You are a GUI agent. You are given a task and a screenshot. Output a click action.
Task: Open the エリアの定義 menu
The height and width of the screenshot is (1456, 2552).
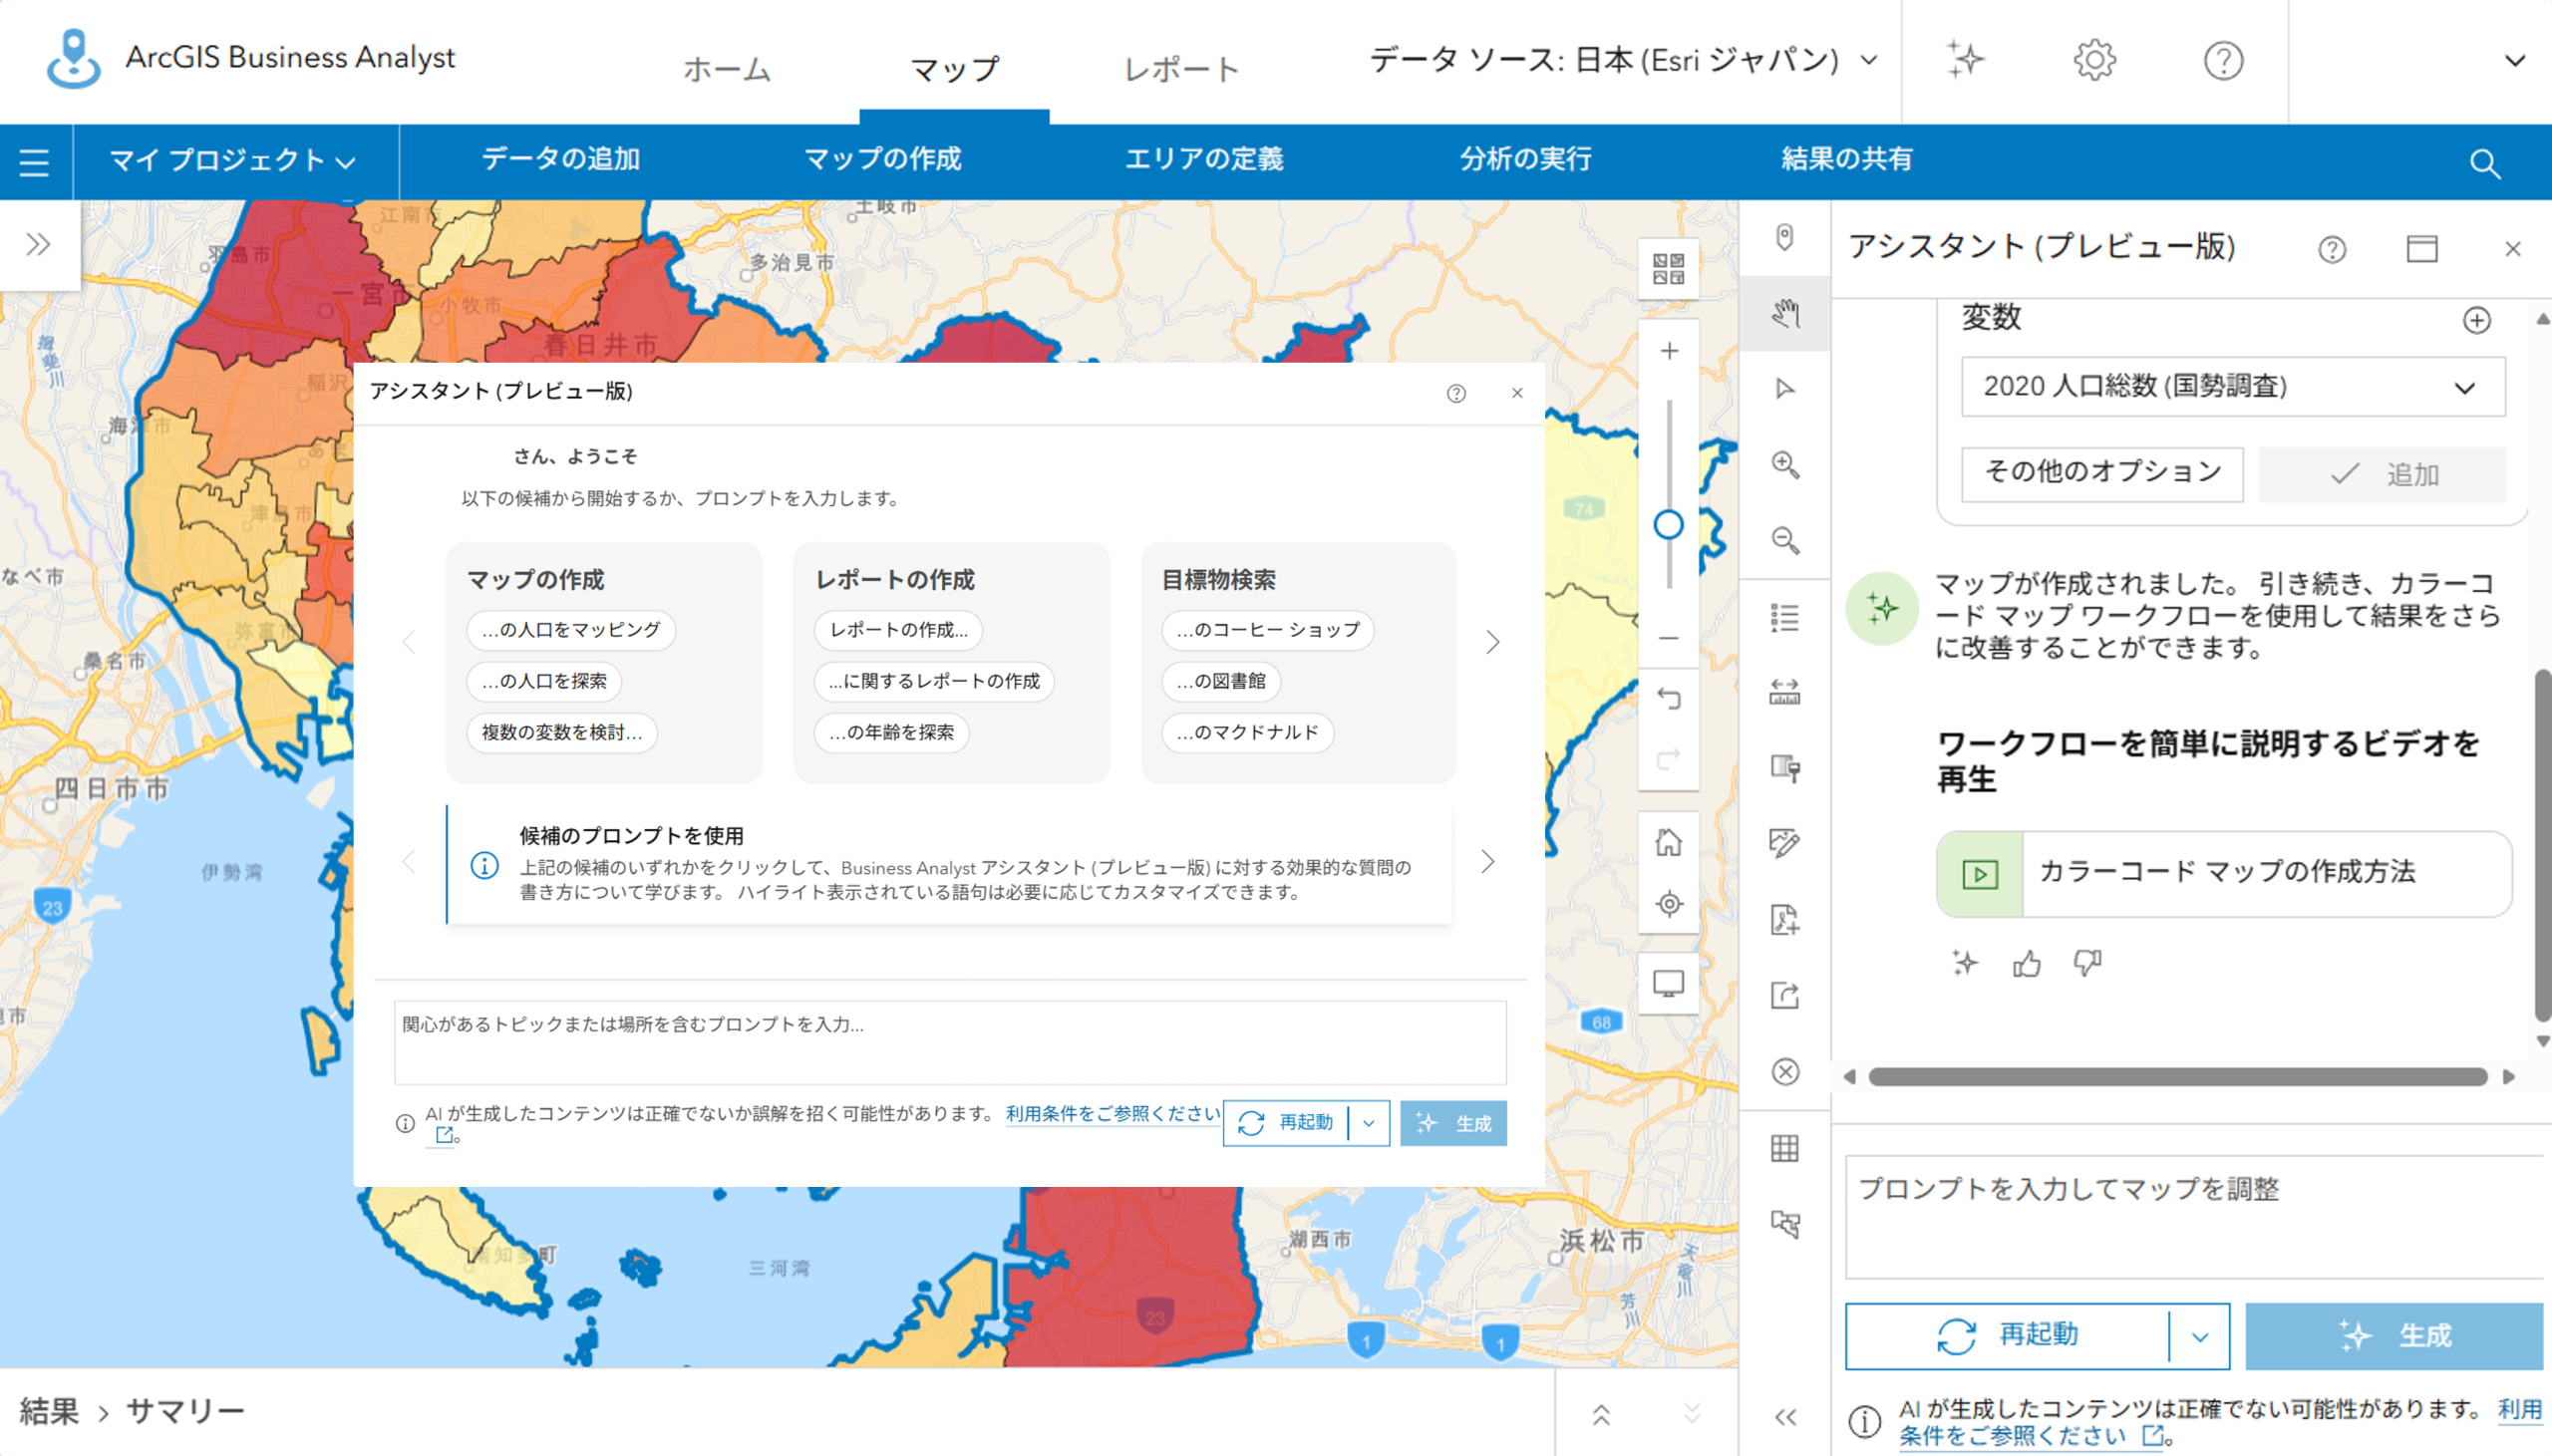tap(1204, 160)
